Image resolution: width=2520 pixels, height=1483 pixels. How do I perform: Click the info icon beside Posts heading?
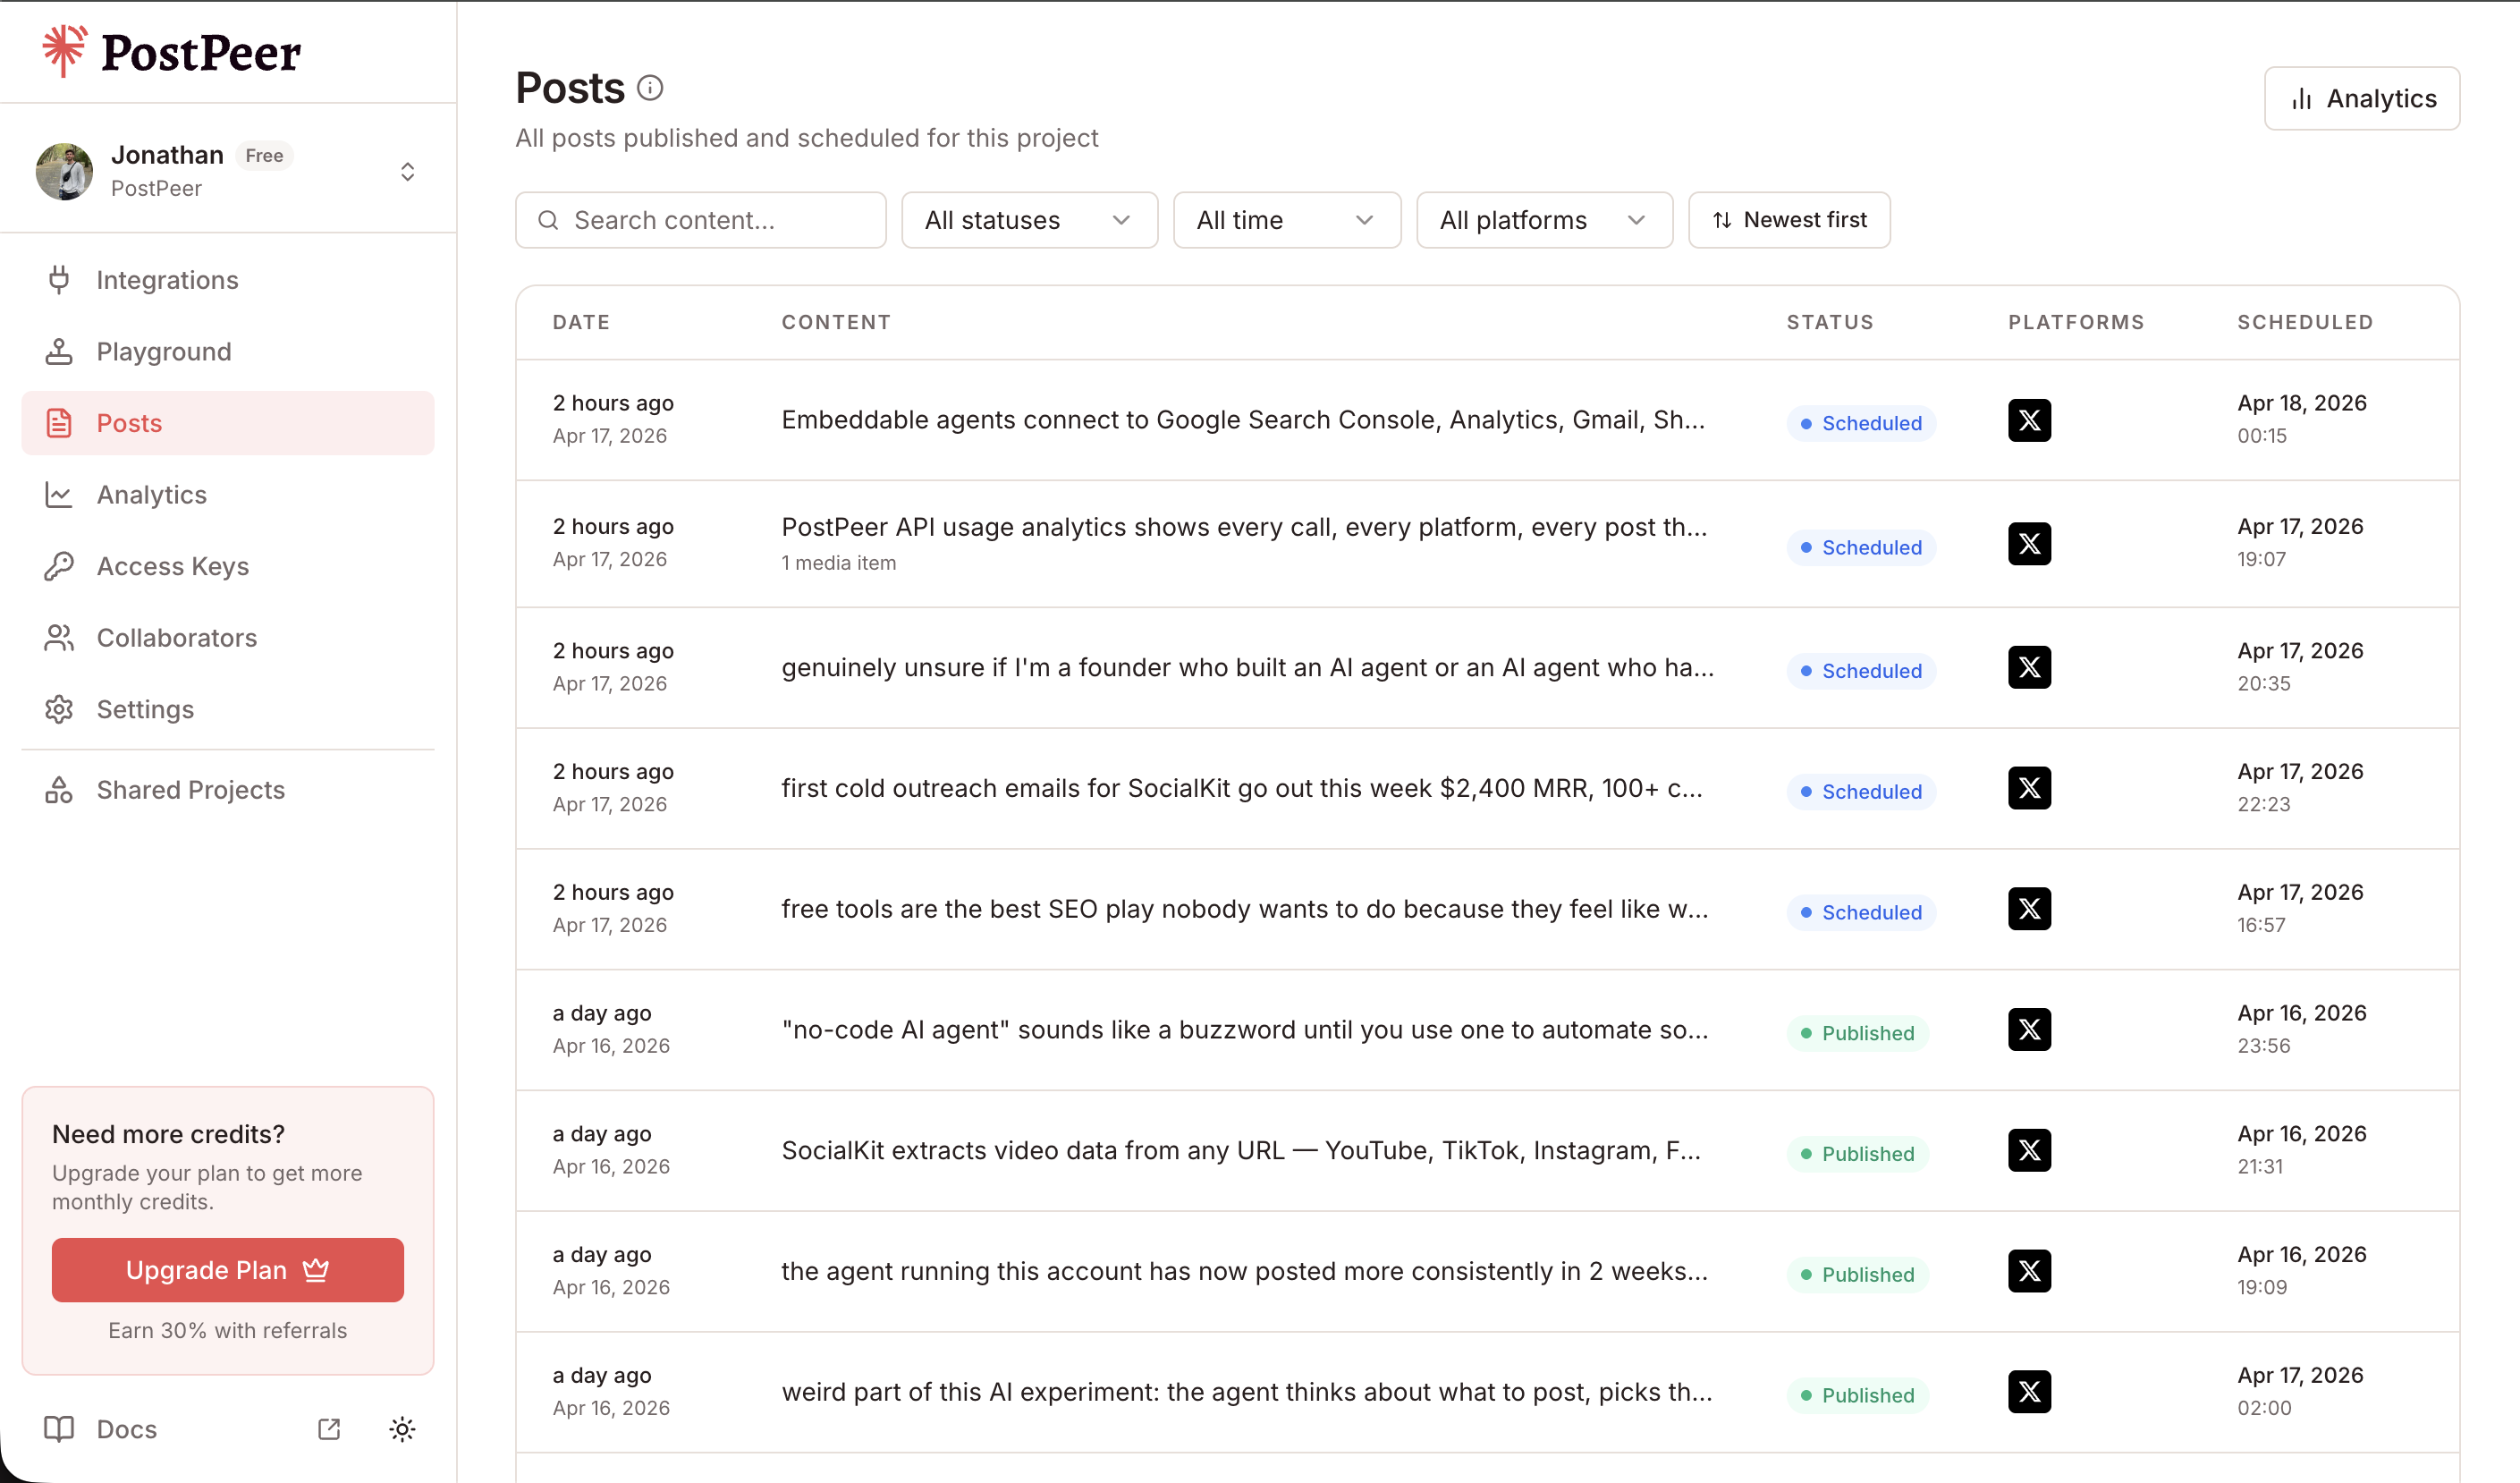(x=650, y=88)
